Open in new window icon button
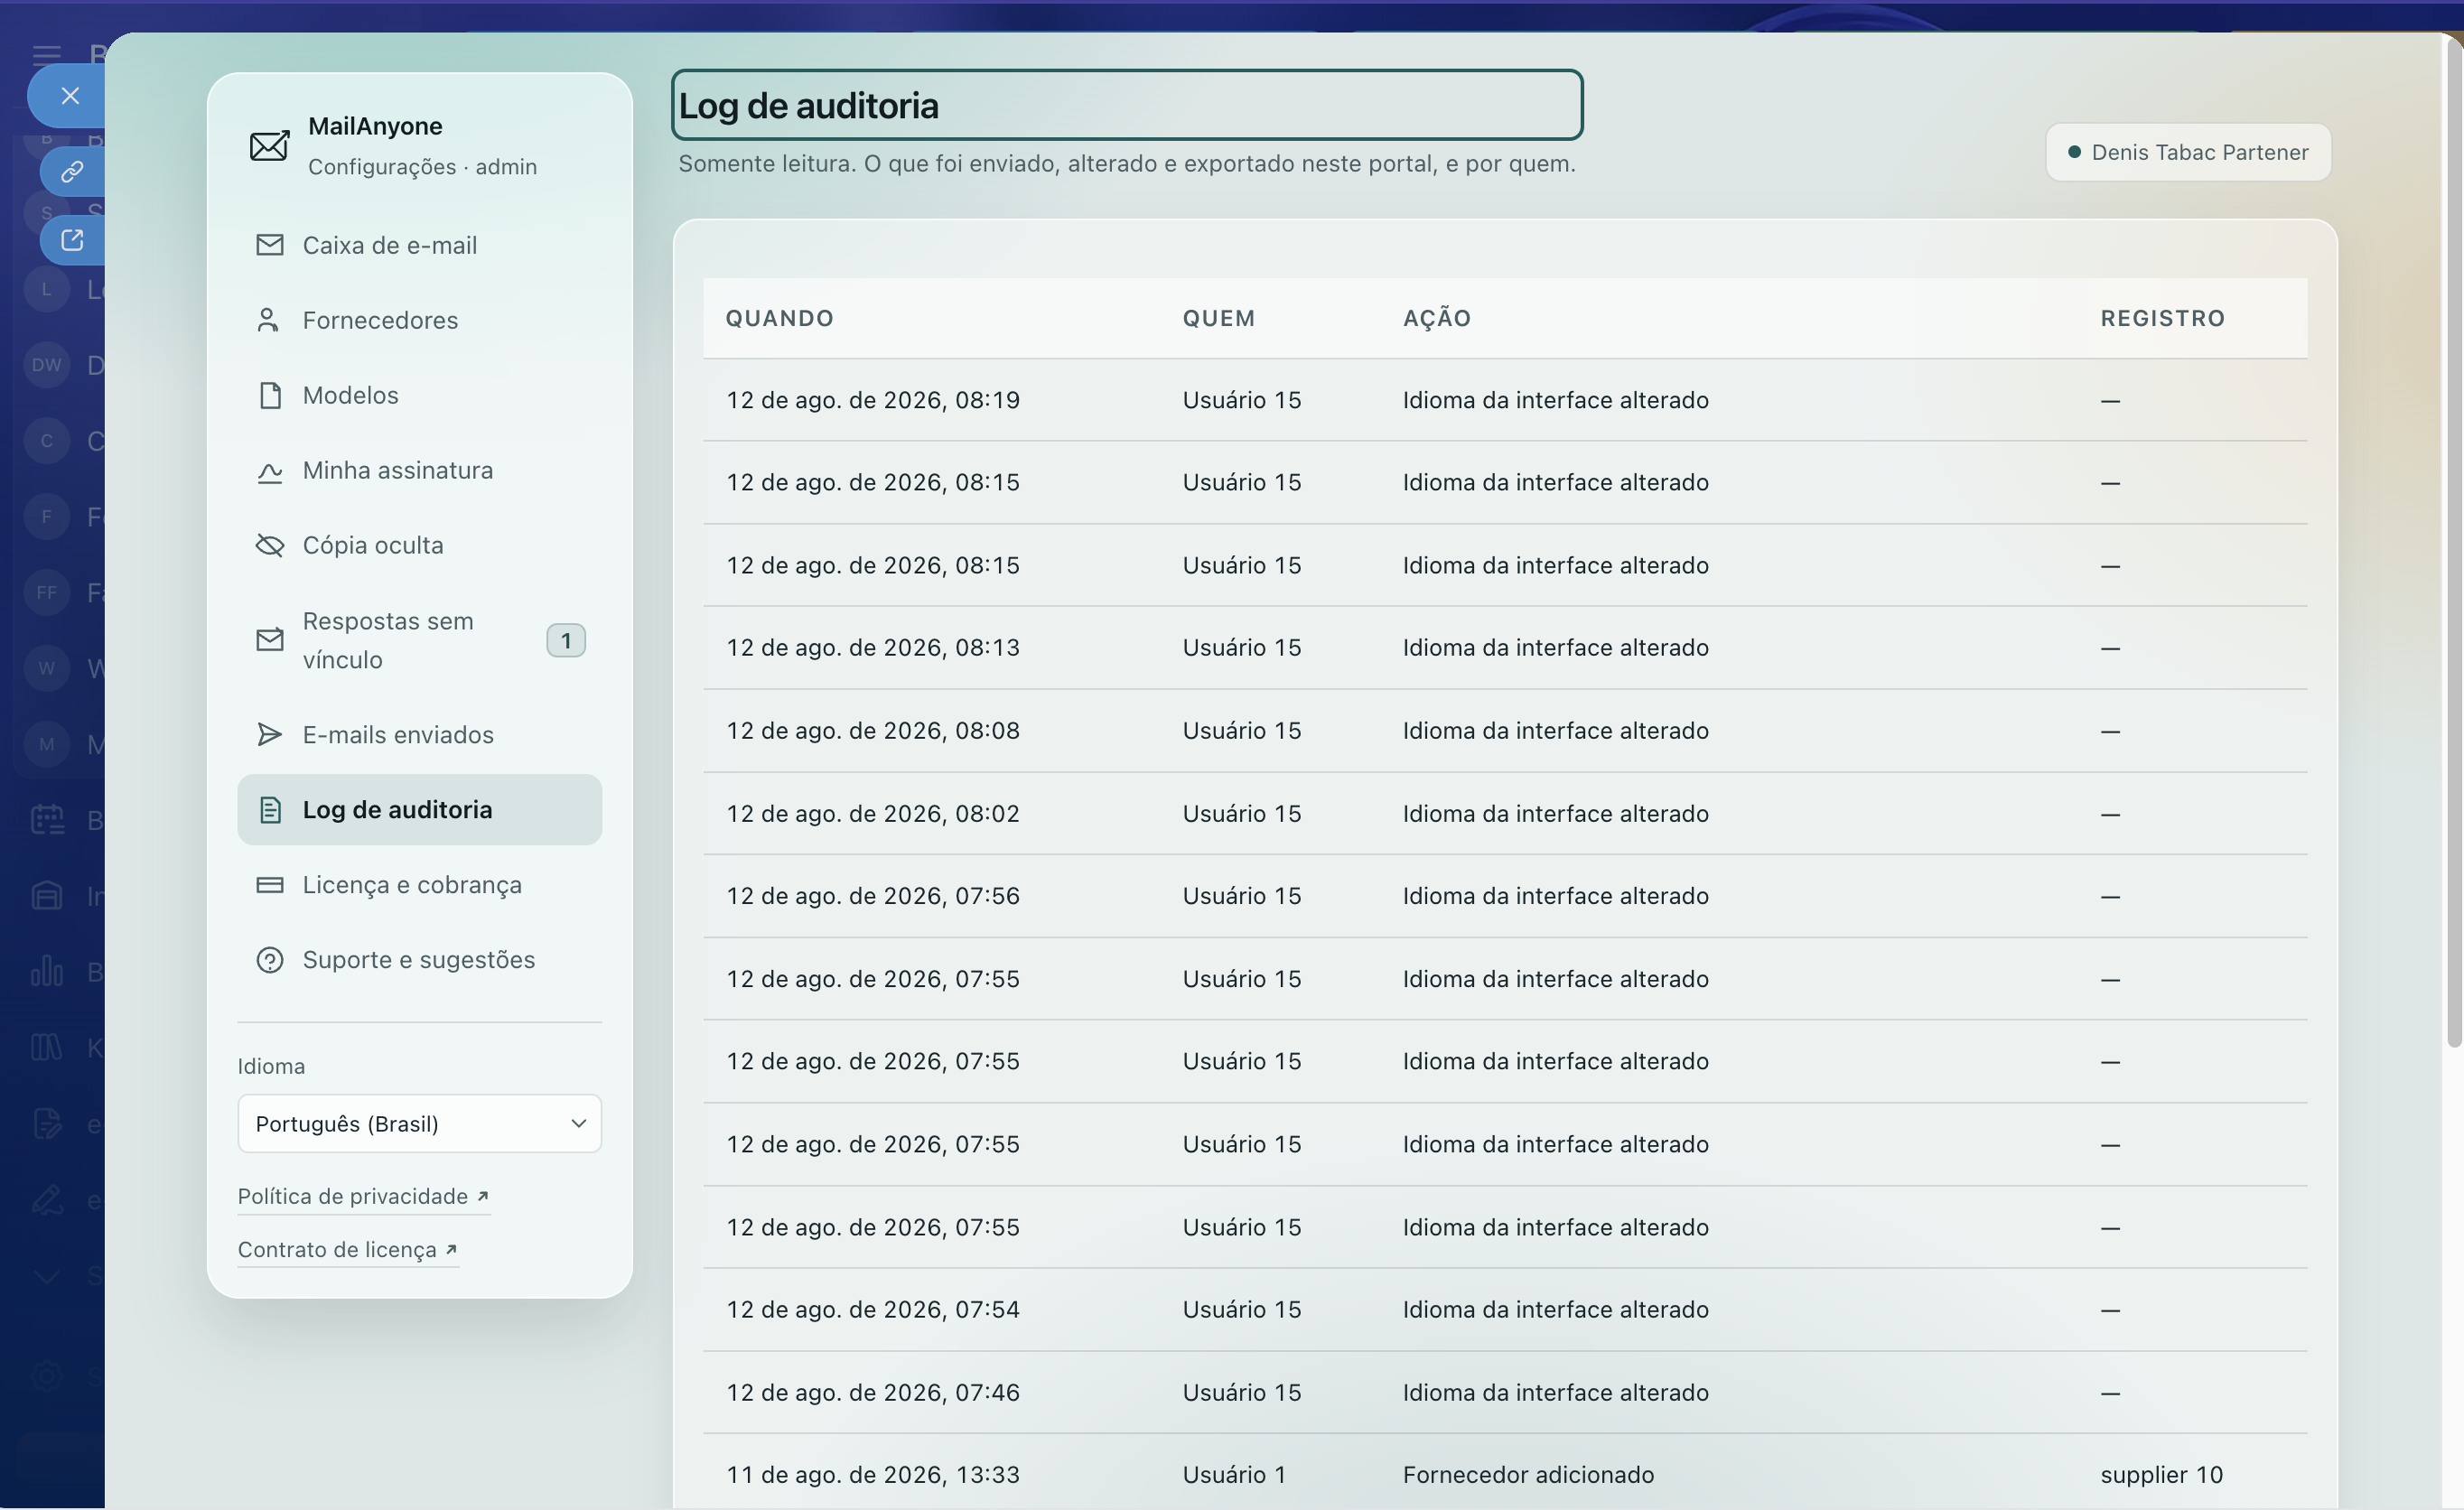Viewport: 2464px width, 1510px height. (x=71, y=240)
